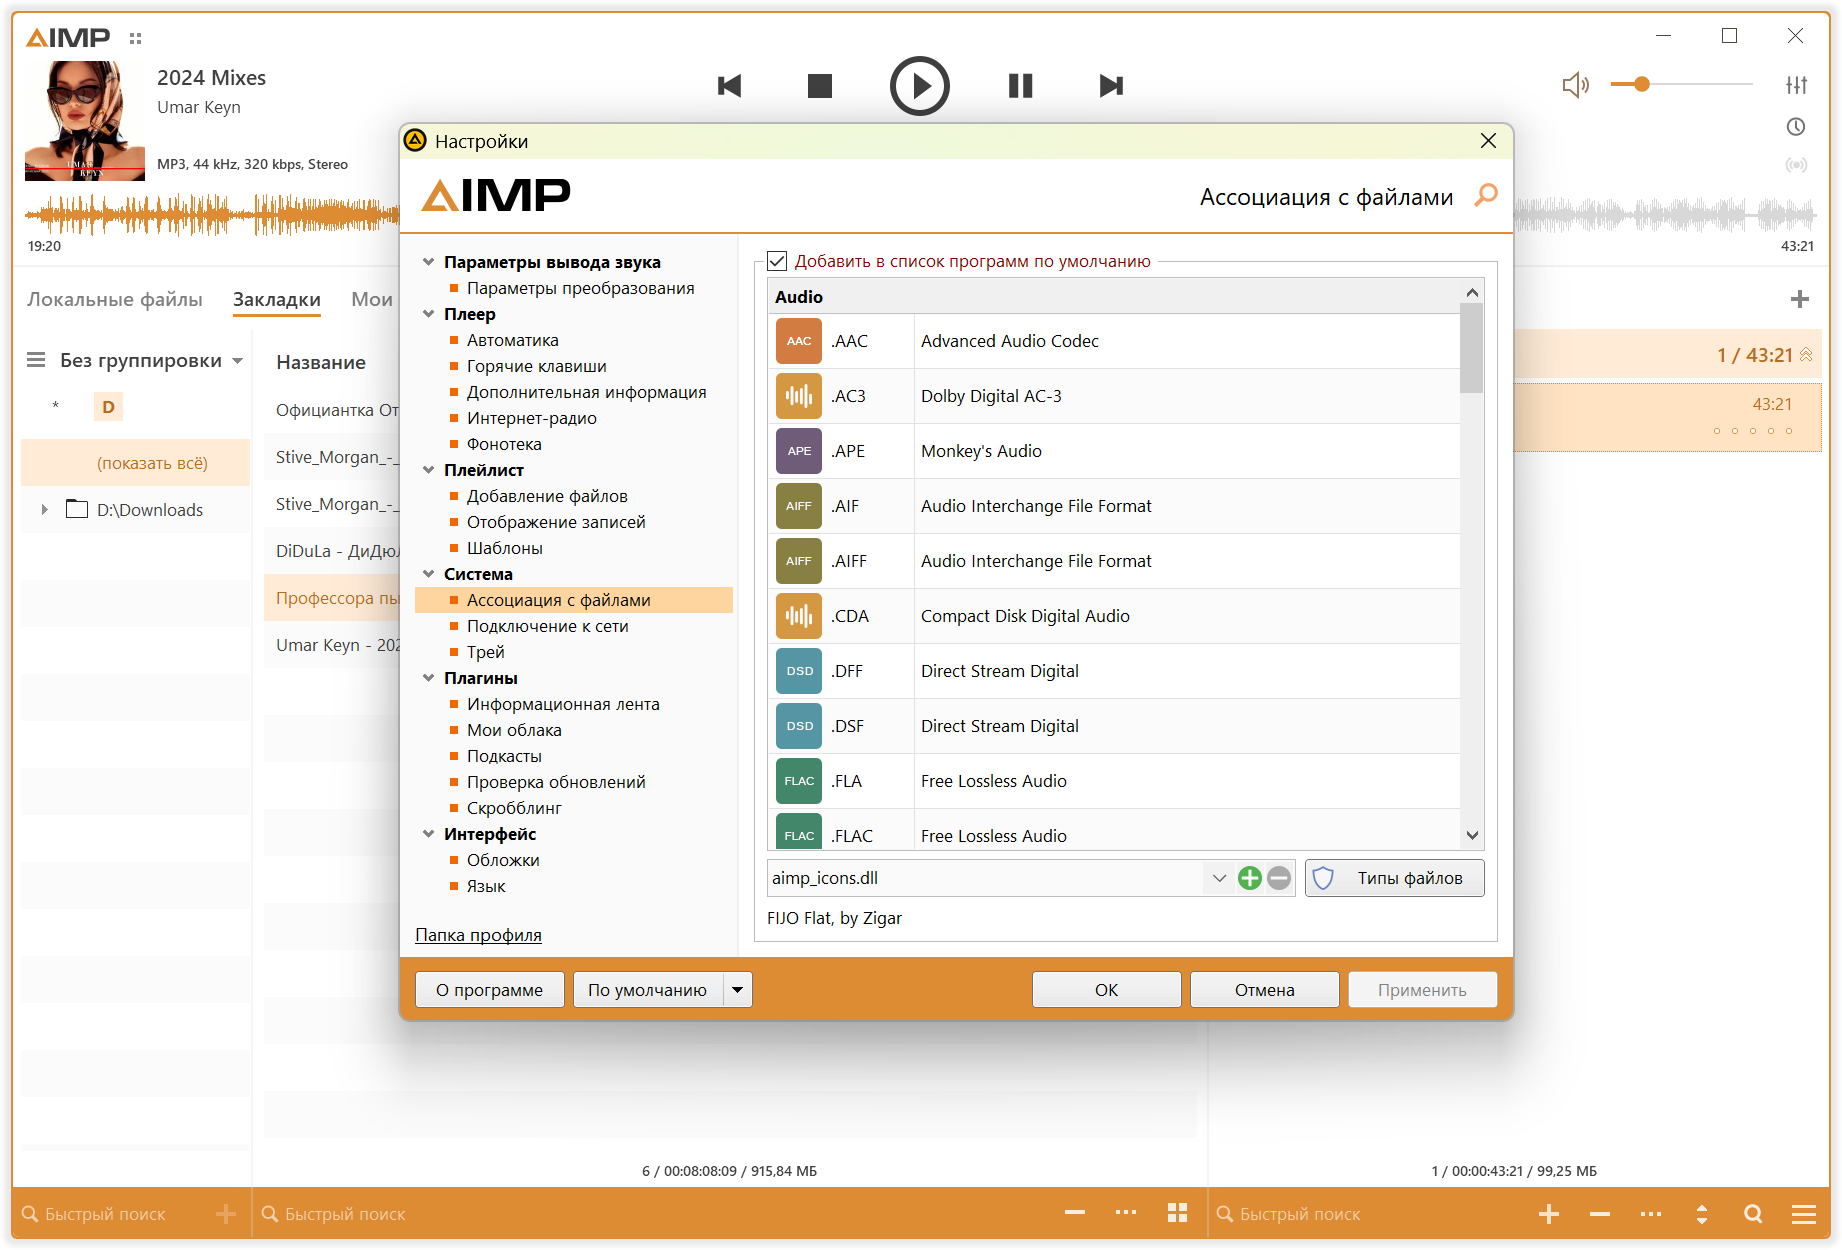This screenshot has height=1250, width=1842.
Task: Skip to the next track
Action: coord(1111,86)
